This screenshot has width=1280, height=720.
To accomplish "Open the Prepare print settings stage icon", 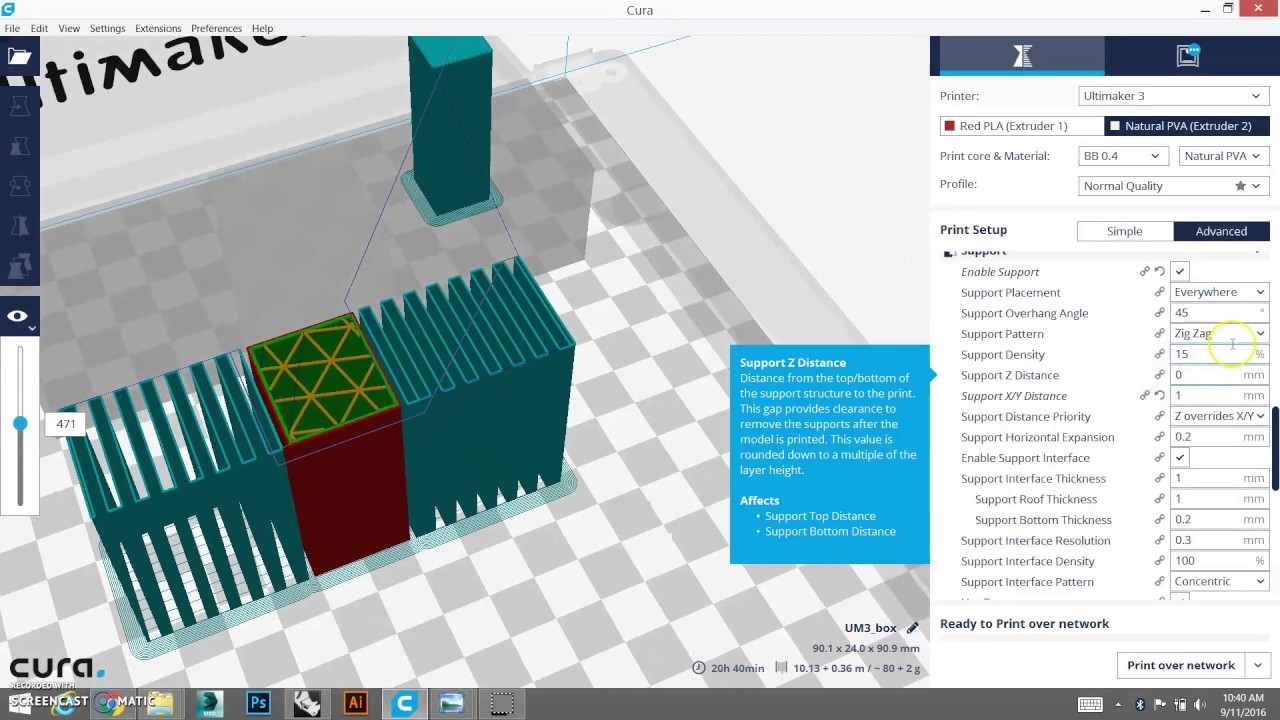I will [1022, 56].
